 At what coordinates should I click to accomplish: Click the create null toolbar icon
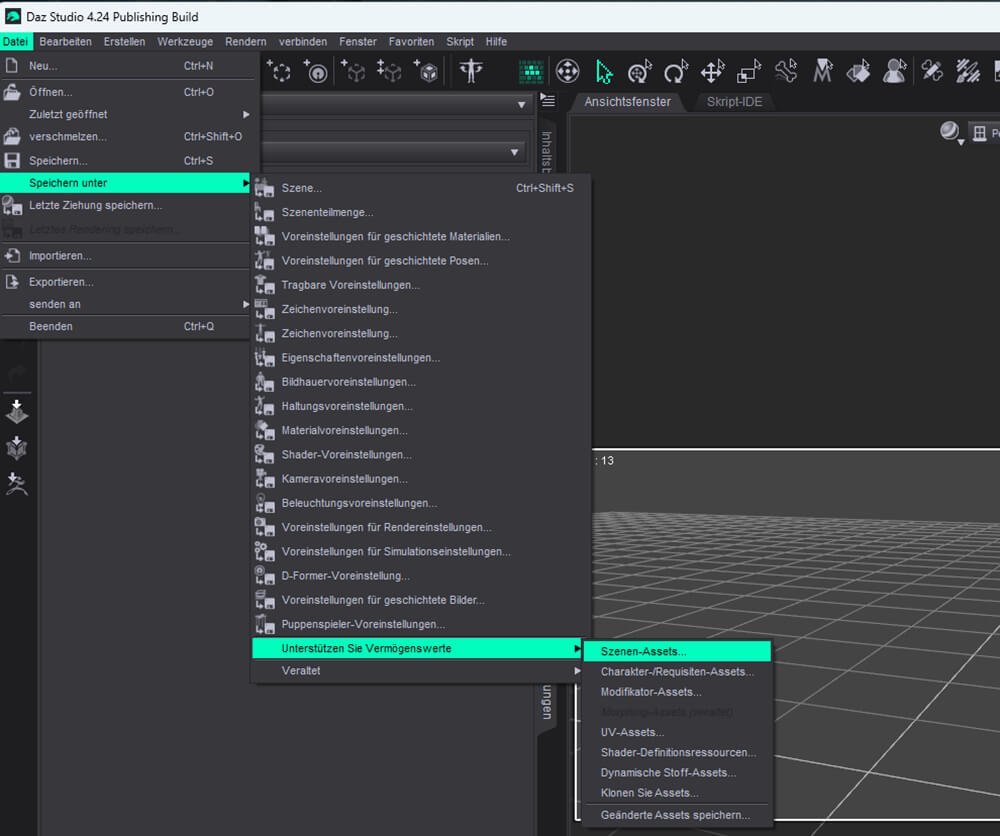pyautogui.click(x=279, y=71)
